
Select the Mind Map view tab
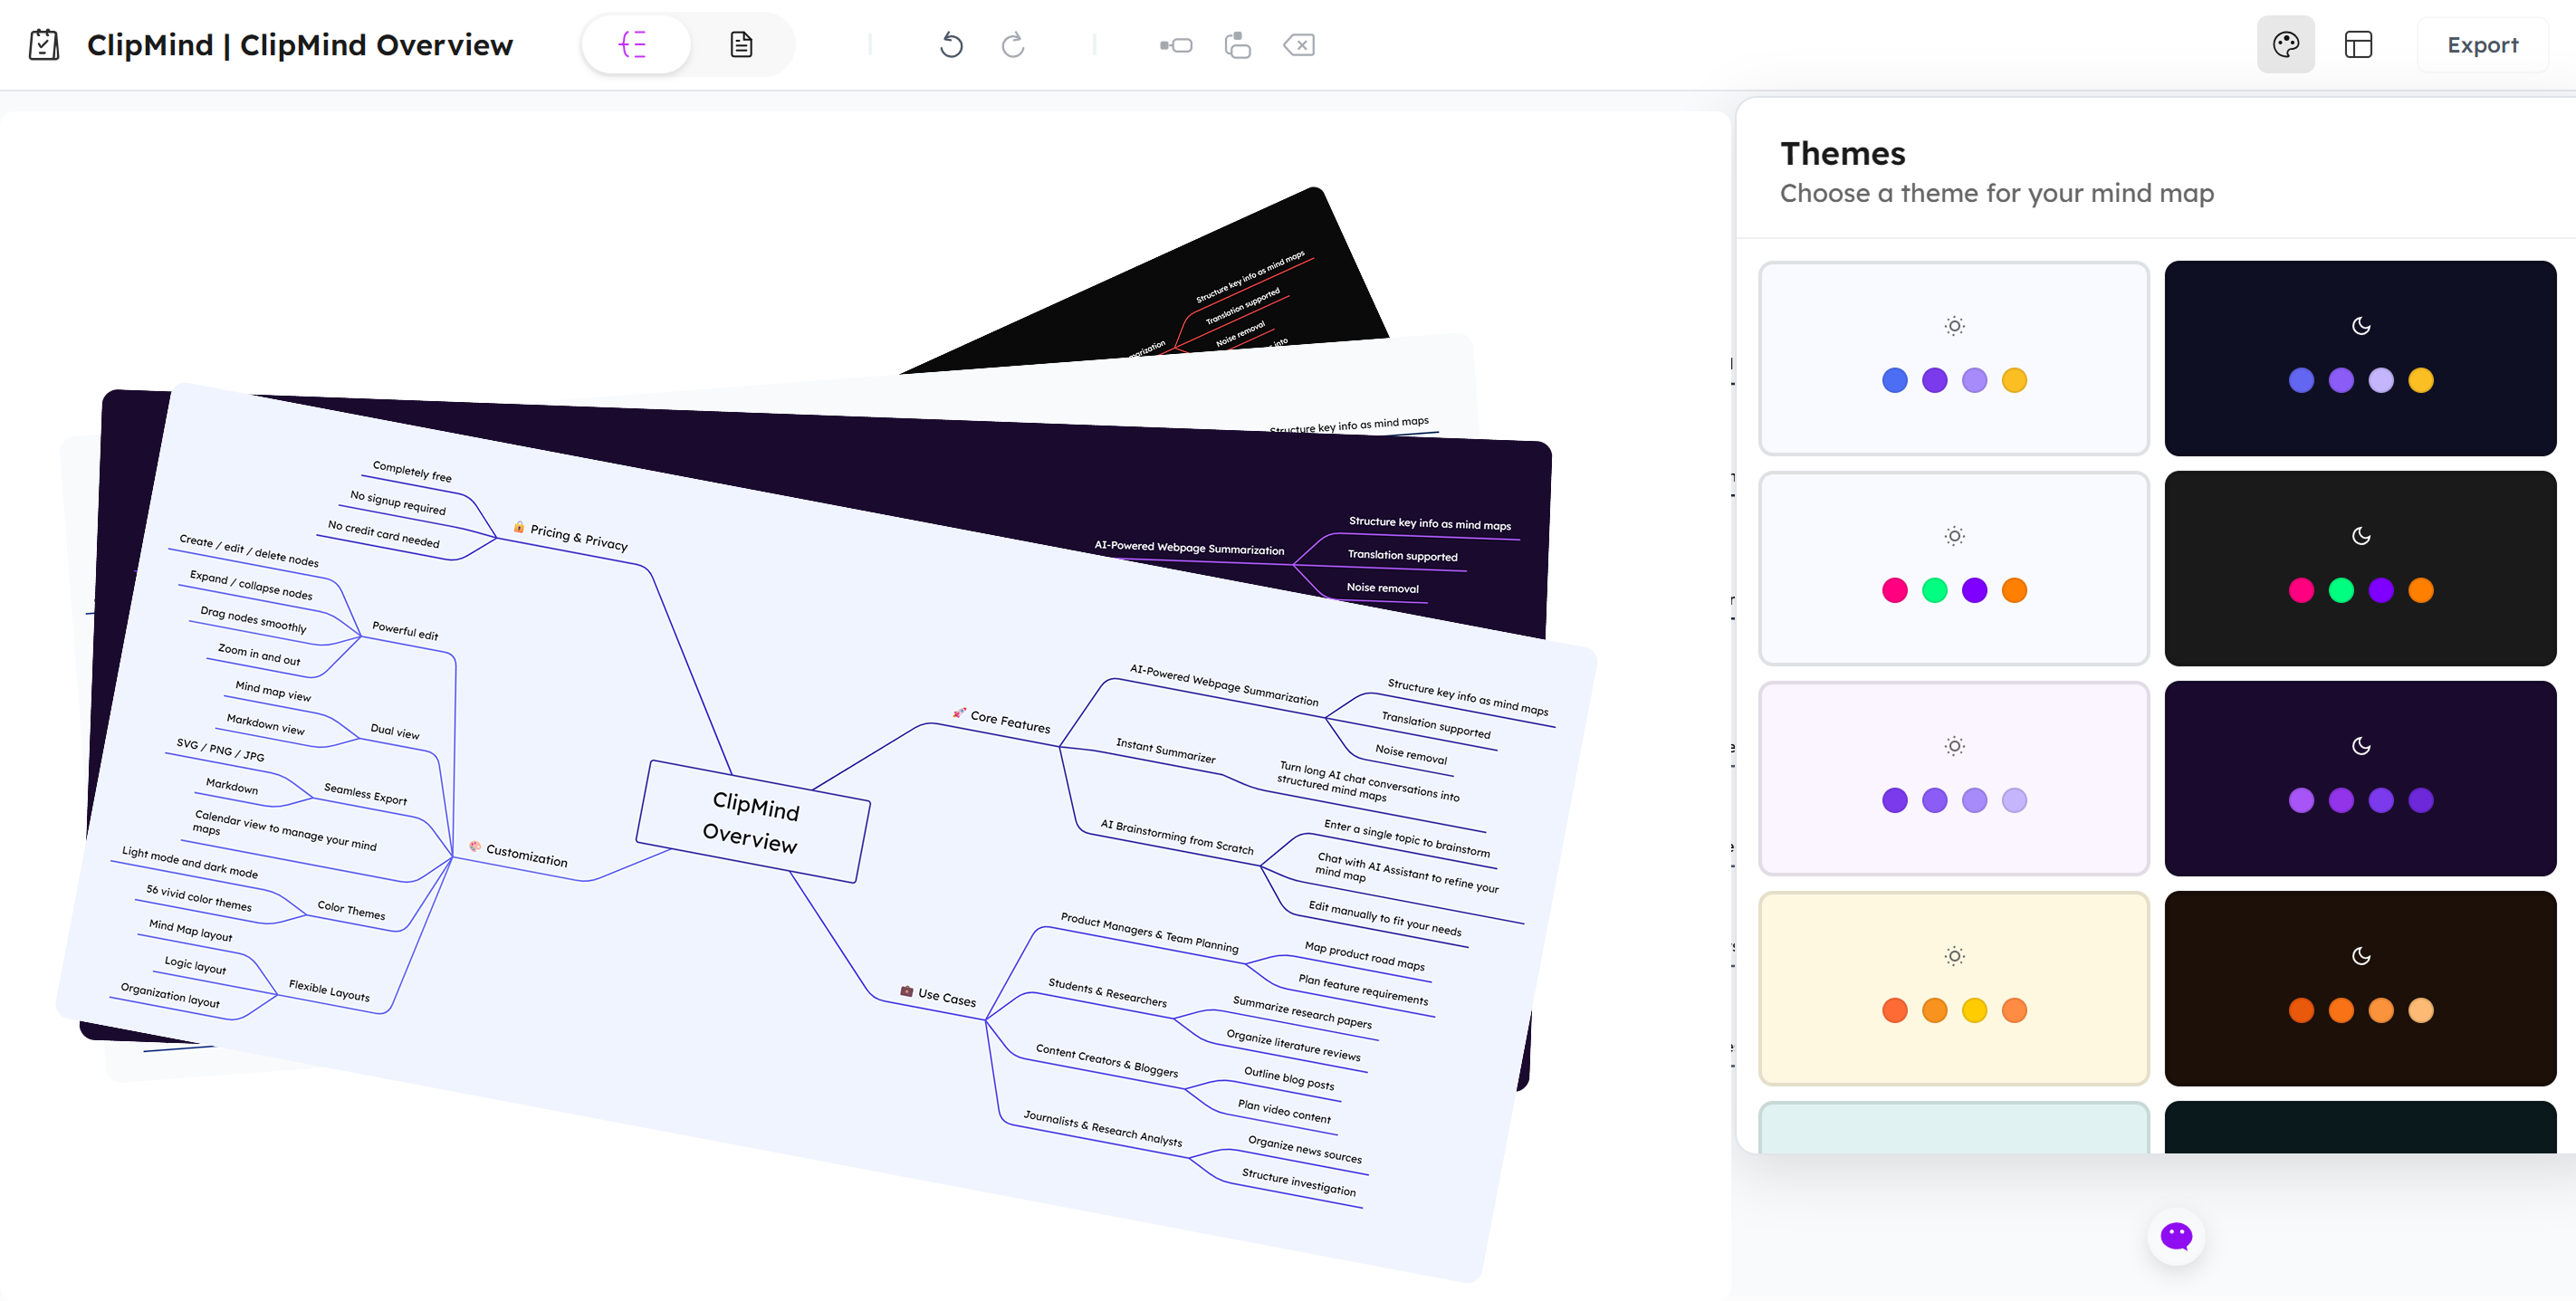636,44
